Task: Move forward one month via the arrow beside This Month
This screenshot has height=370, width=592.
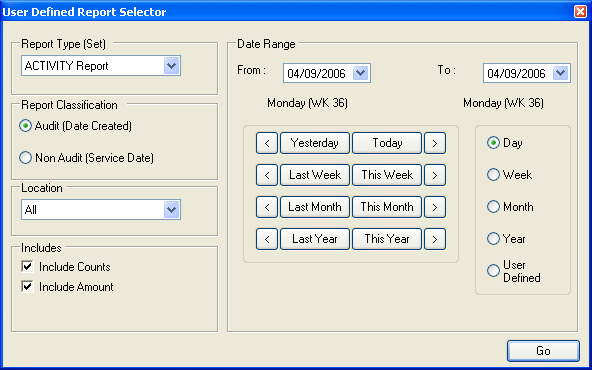Action: 435,207
